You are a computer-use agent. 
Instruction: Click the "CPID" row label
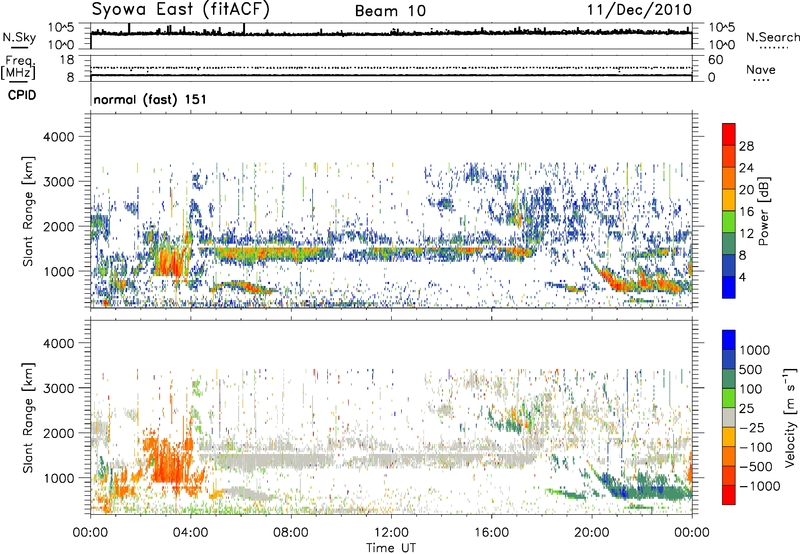[x=22, y=95]
